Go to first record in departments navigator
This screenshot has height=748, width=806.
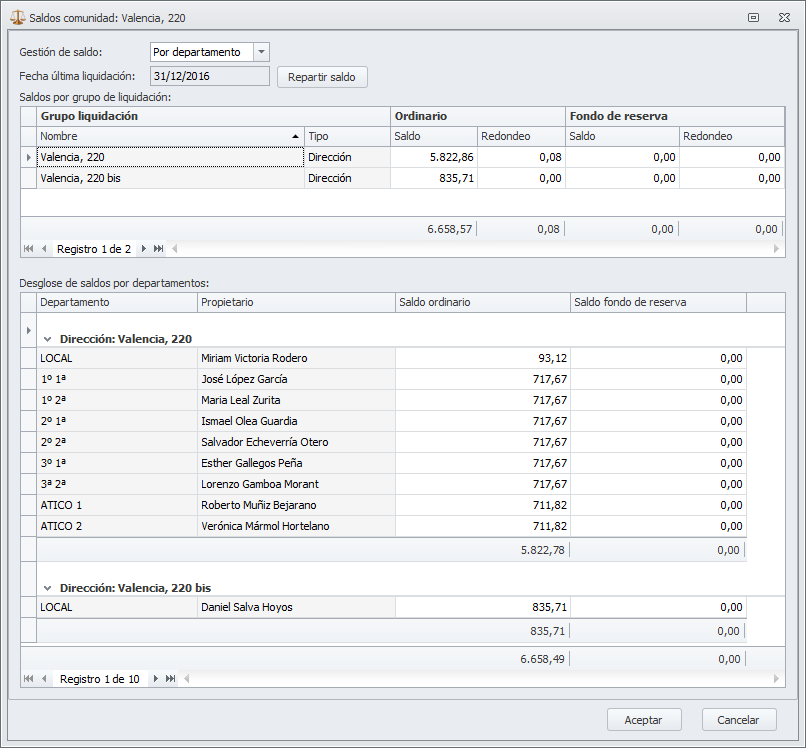pyautogui.click(x=28, y=679)
